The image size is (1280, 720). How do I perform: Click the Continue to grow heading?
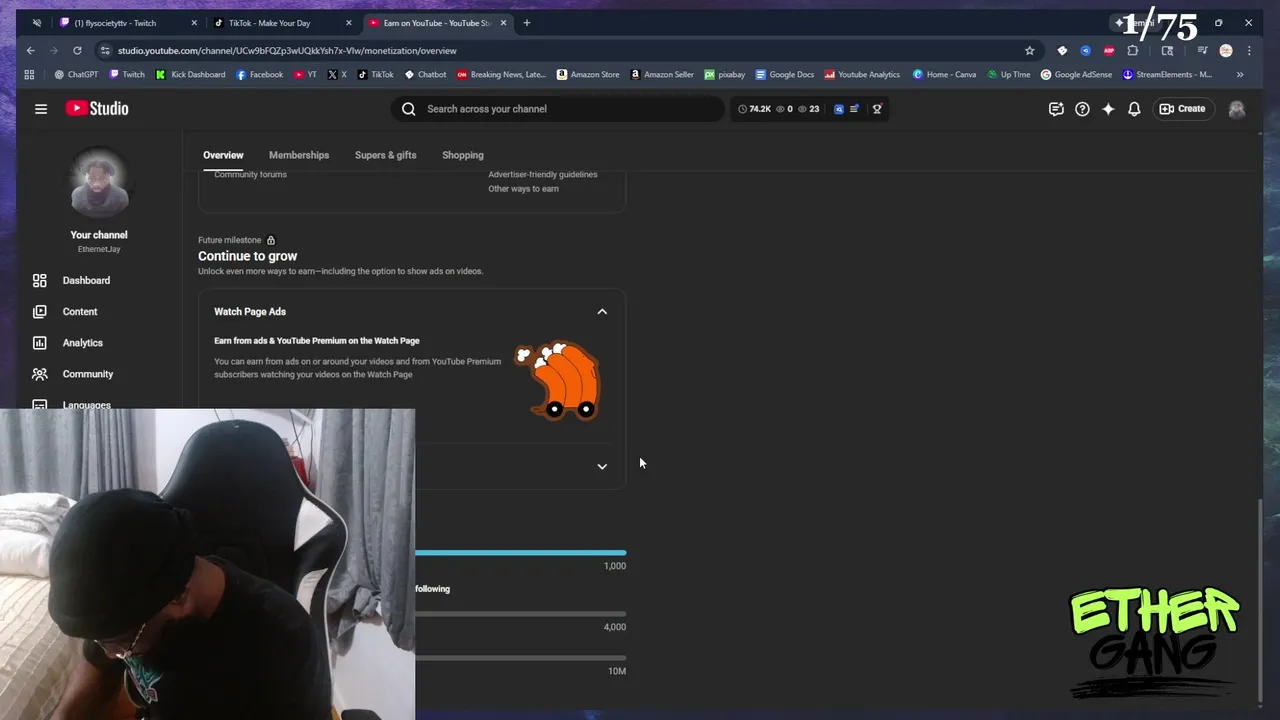click(247, 257)
